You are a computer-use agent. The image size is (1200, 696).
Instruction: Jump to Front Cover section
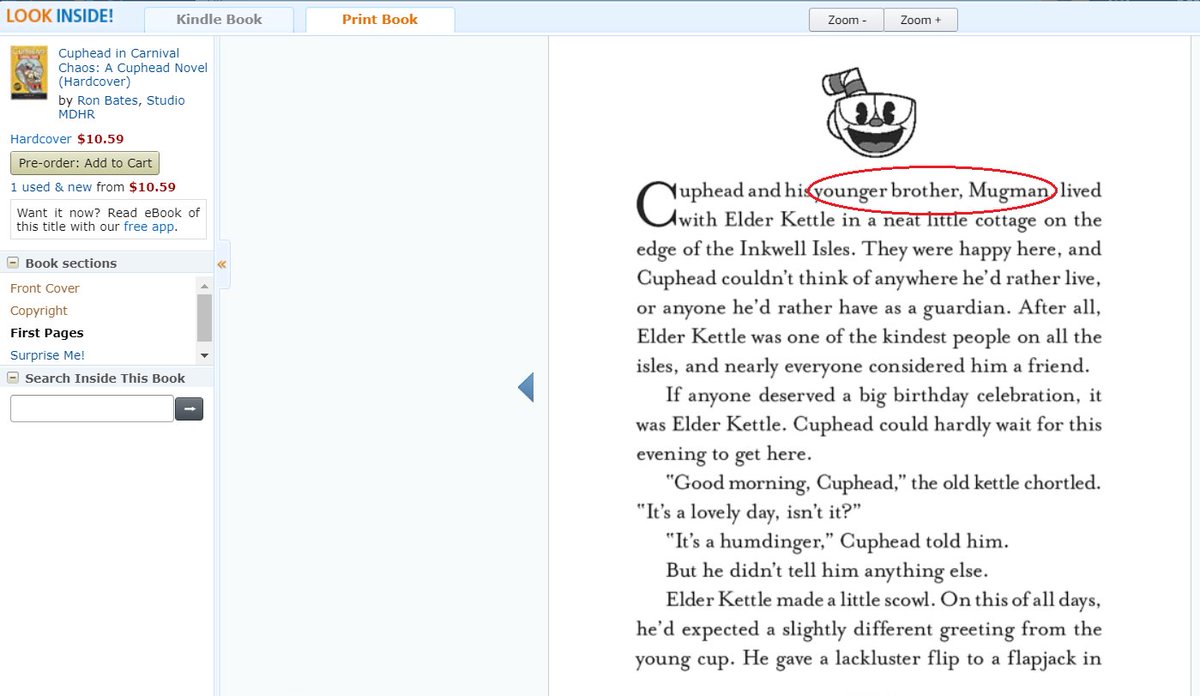(45, 288)
